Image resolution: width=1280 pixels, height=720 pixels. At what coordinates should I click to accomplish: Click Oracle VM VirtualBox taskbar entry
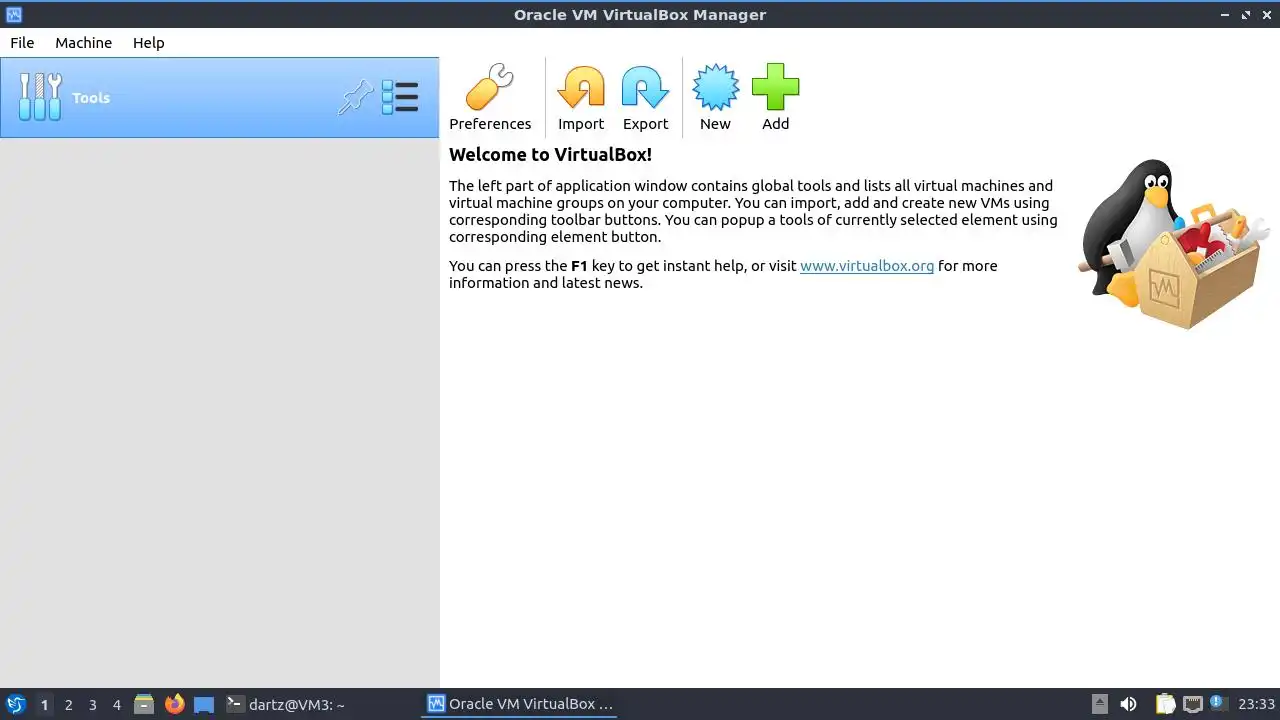(520, 704)
